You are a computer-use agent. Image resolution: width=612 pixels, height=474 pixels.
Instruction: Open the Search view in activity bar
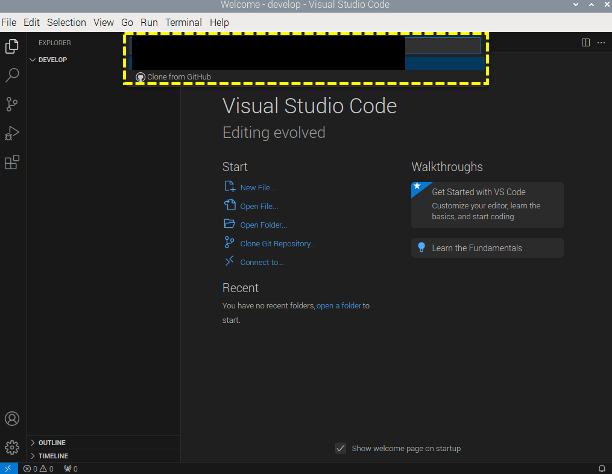point(12,75)
